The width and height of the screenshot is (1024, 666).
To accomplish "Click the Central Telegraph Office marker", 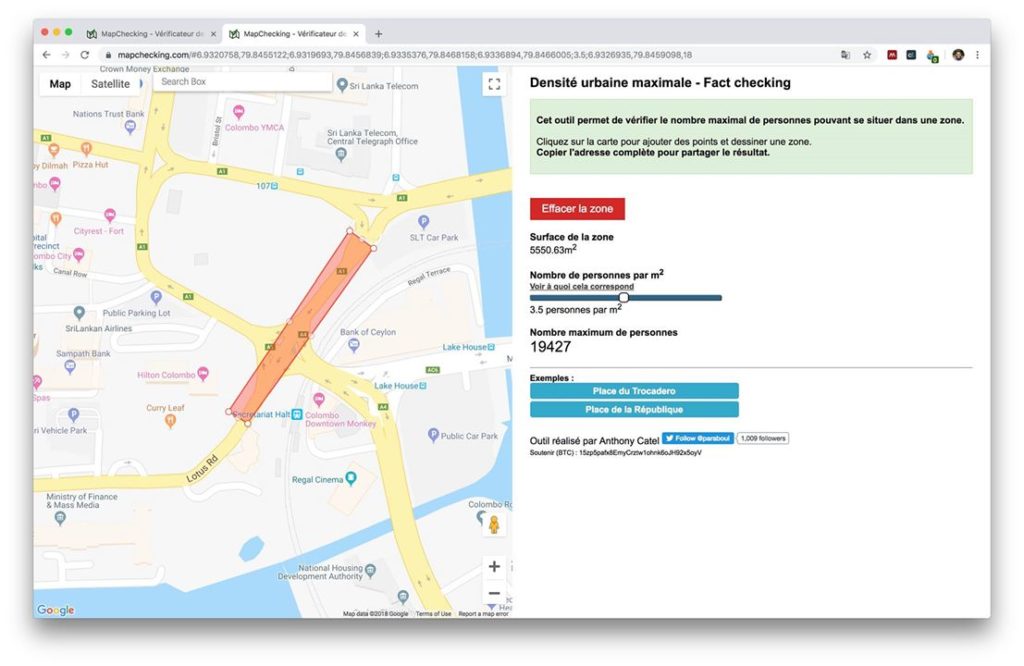I will [x=340, y=154].
